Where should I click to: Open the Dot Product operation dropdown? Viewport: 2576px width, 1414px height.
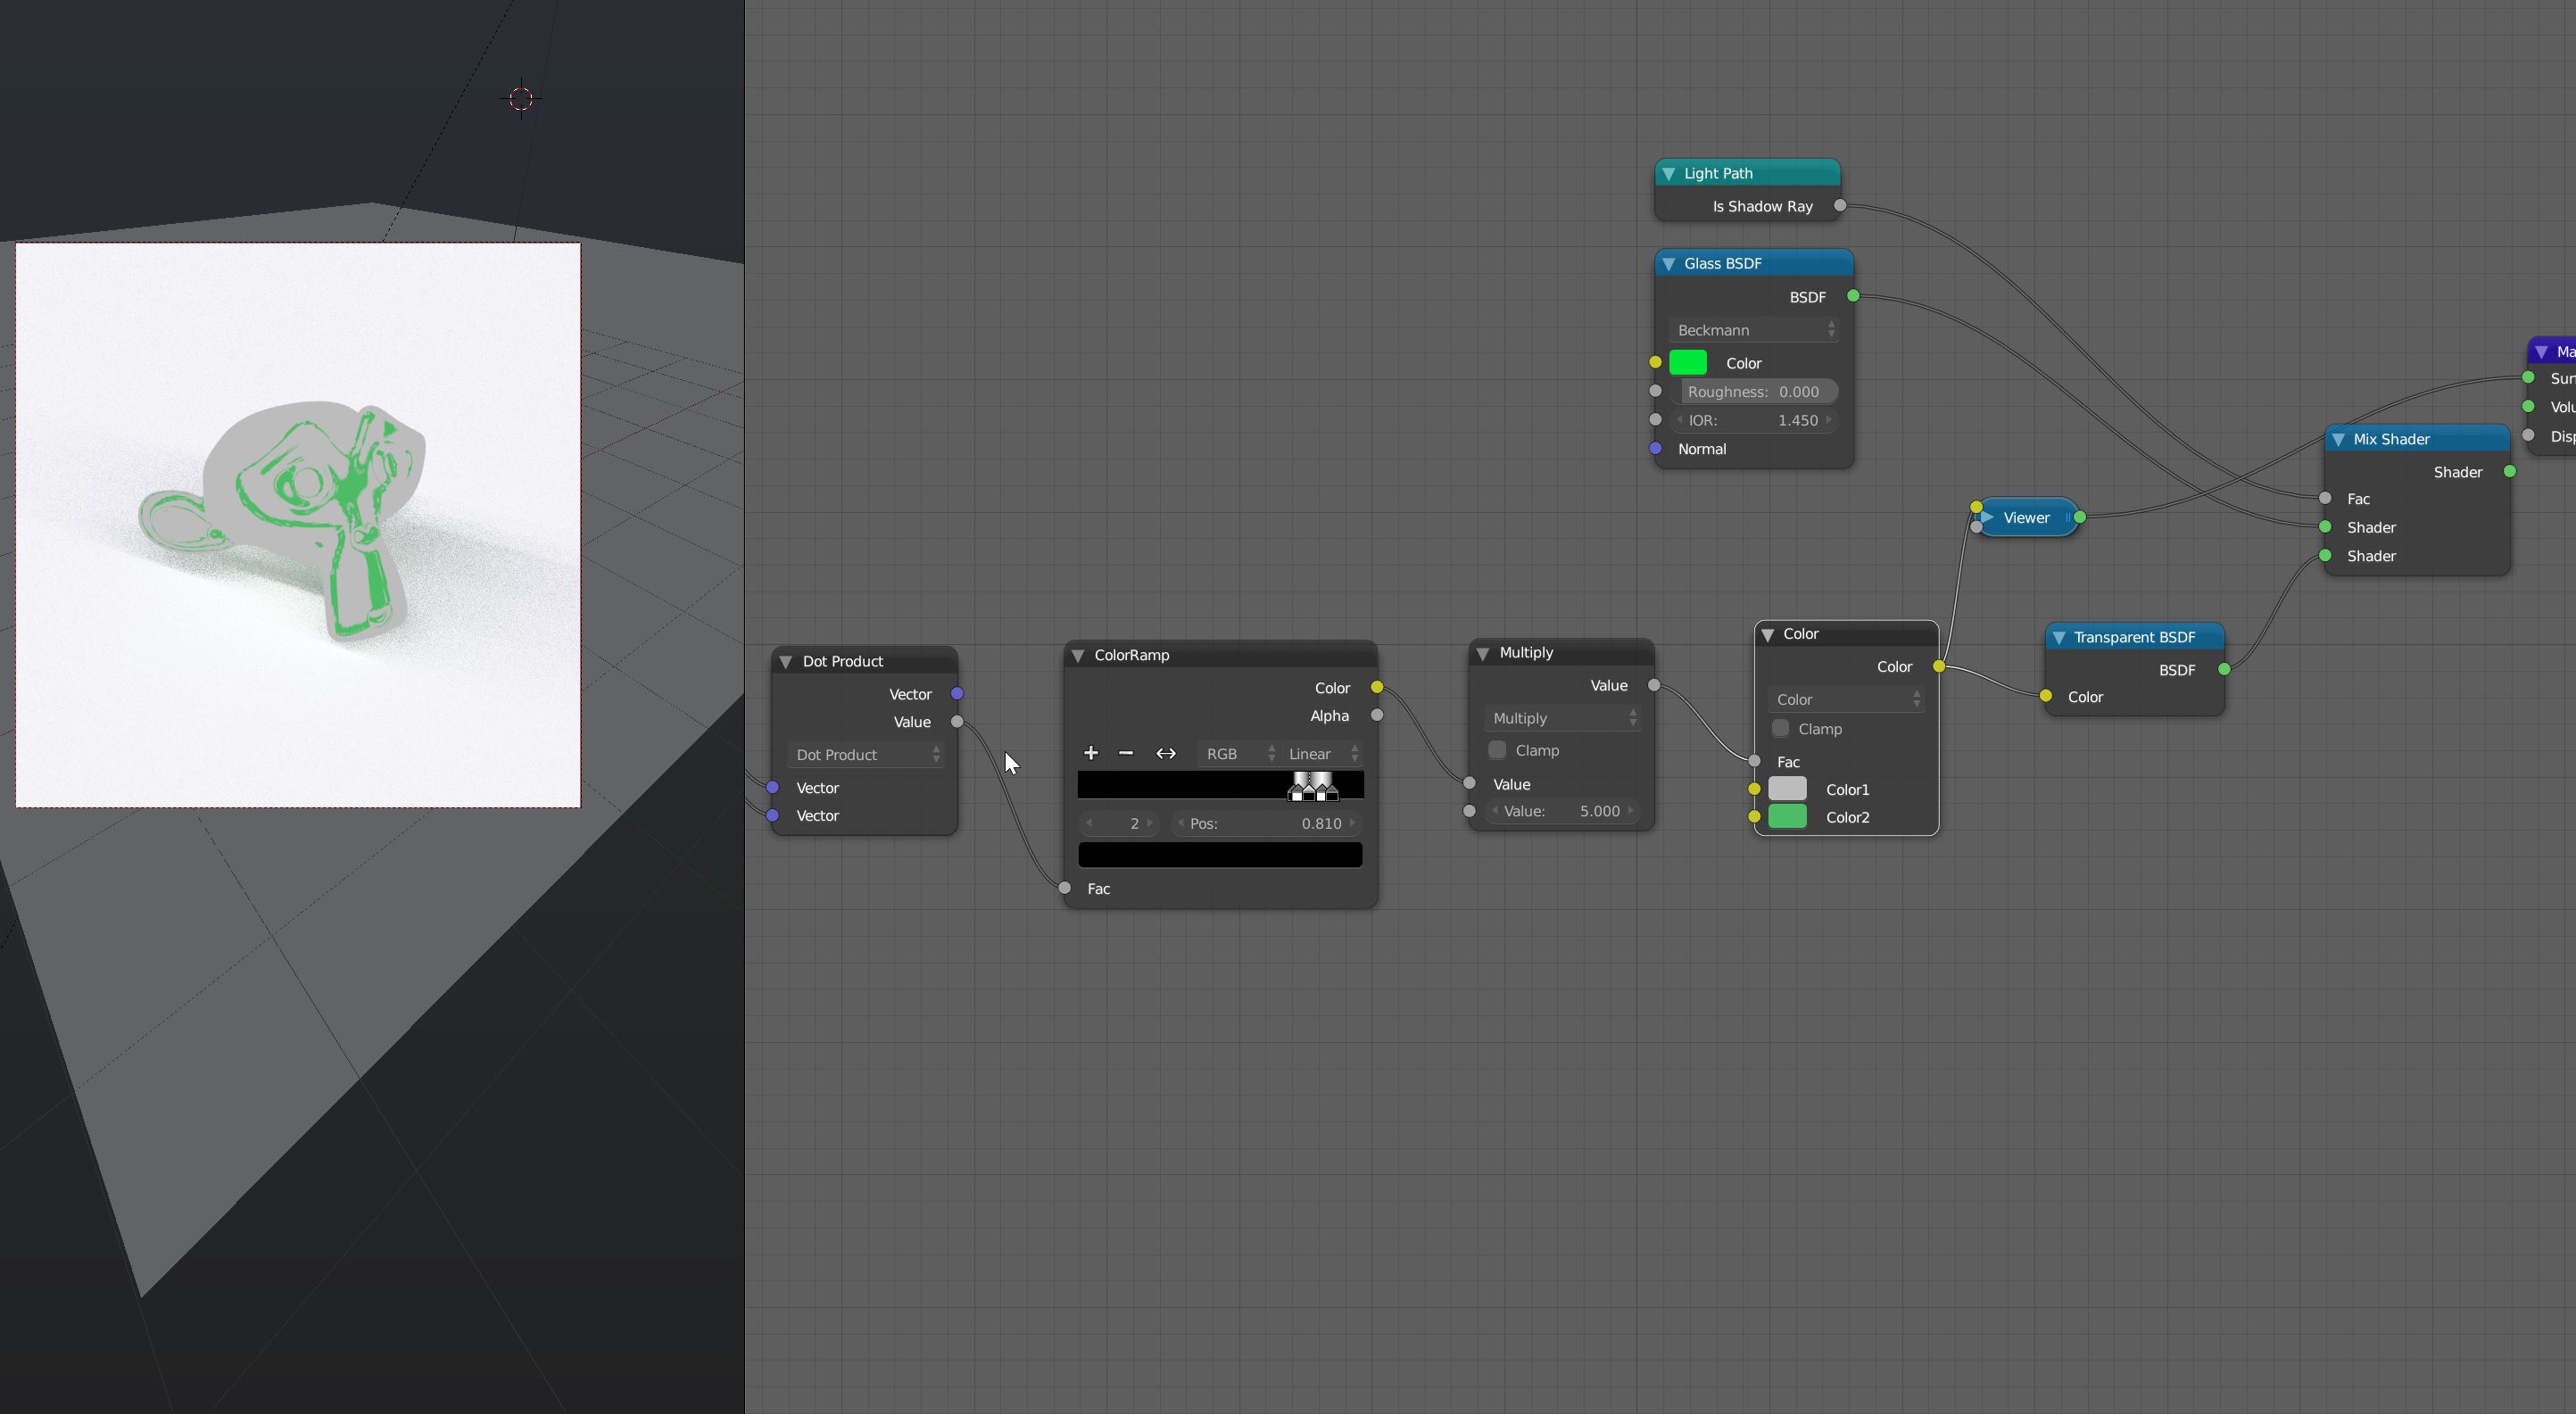coord(866,755)
